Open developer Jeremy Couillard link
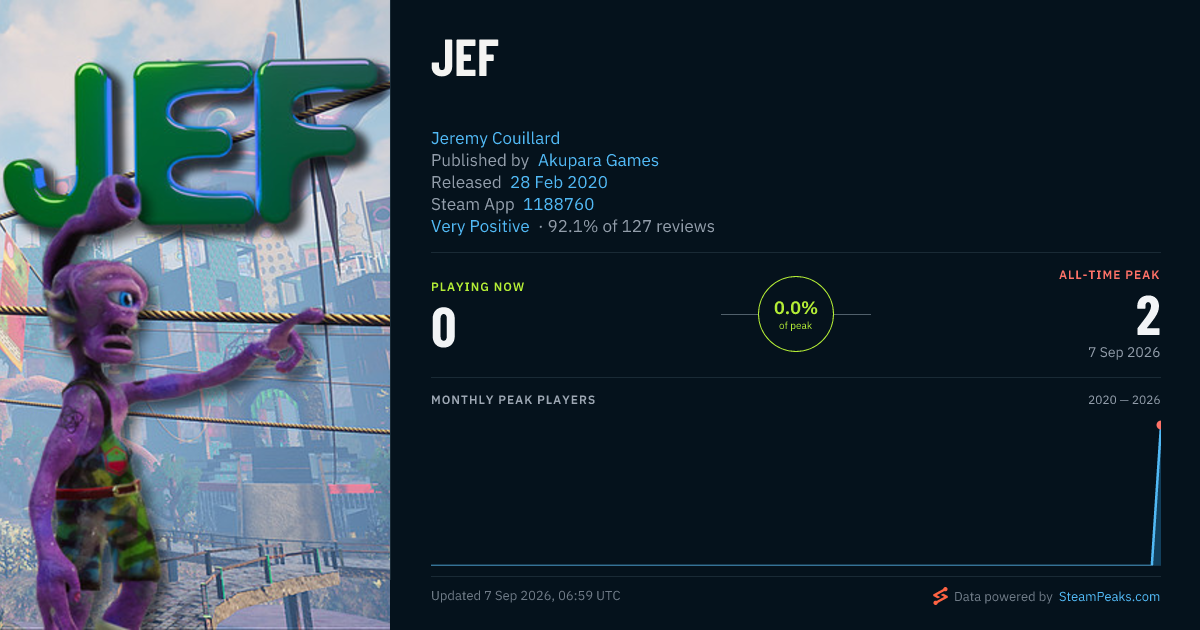The image size is (1200, 630). coord(495,138)
